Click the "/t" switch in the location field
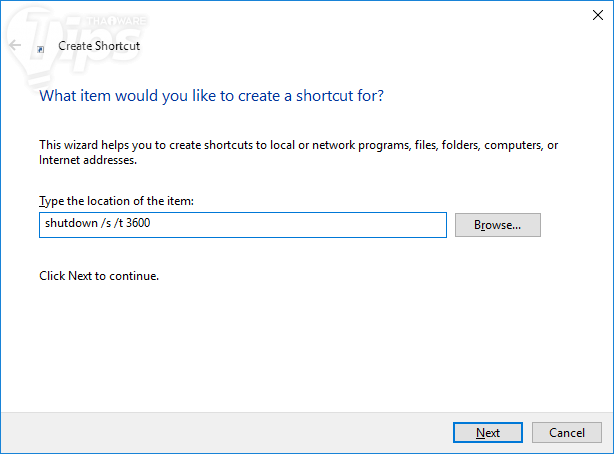614x454 pixels. [x=117, y=225]
